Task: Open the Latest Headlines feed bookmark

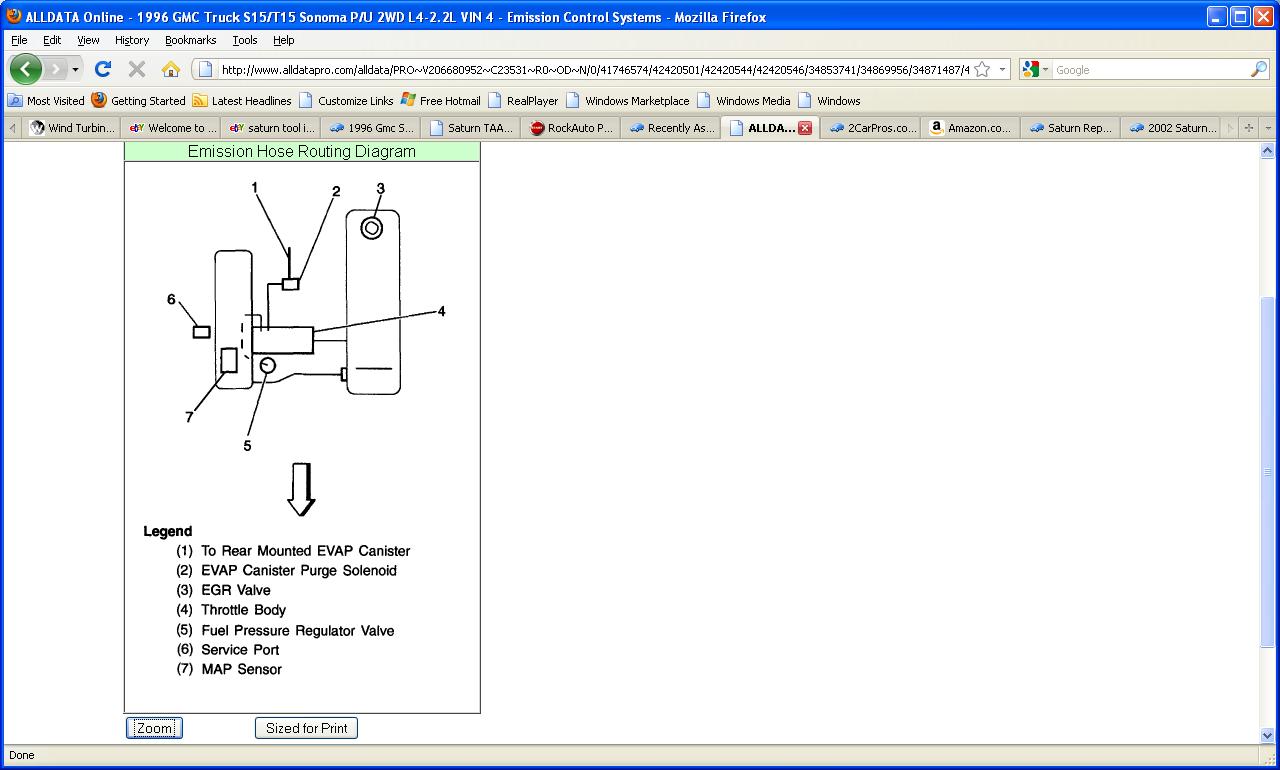Action: (242, 100)
